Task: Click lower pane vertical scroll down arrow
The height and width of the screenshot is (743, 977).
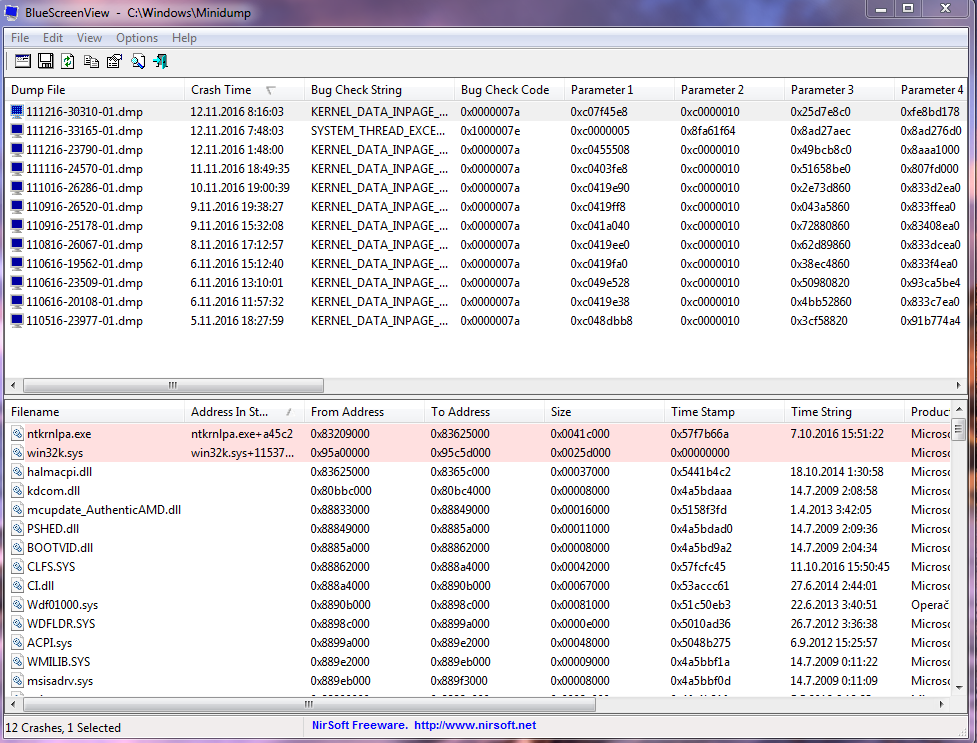Action: pyautogui.click(x=959, y=688)
